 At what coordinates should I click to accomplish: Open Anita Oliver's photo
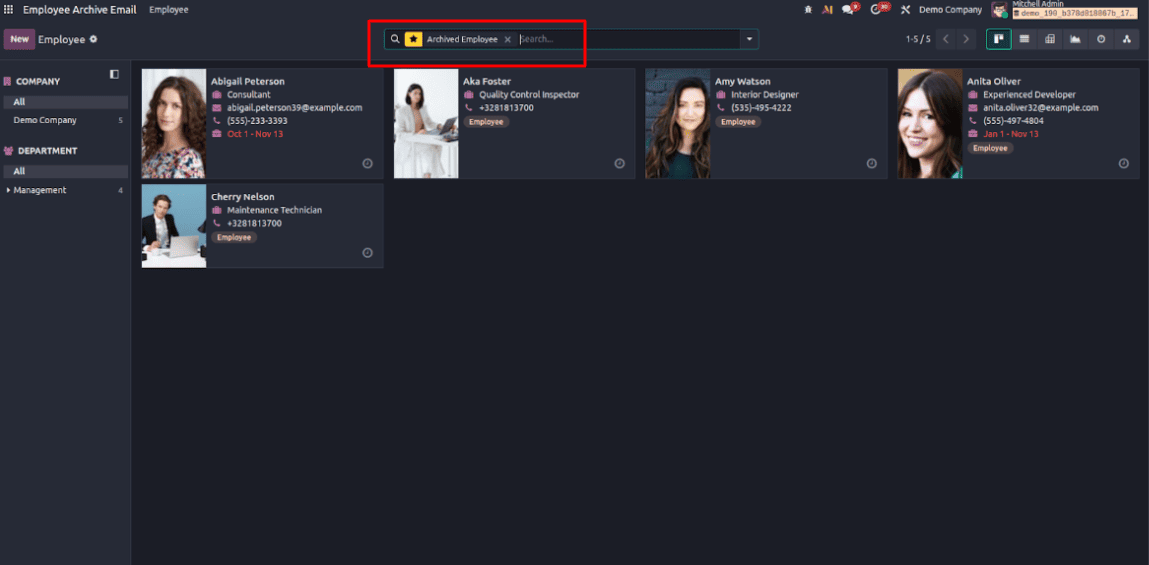pos(930,124)
